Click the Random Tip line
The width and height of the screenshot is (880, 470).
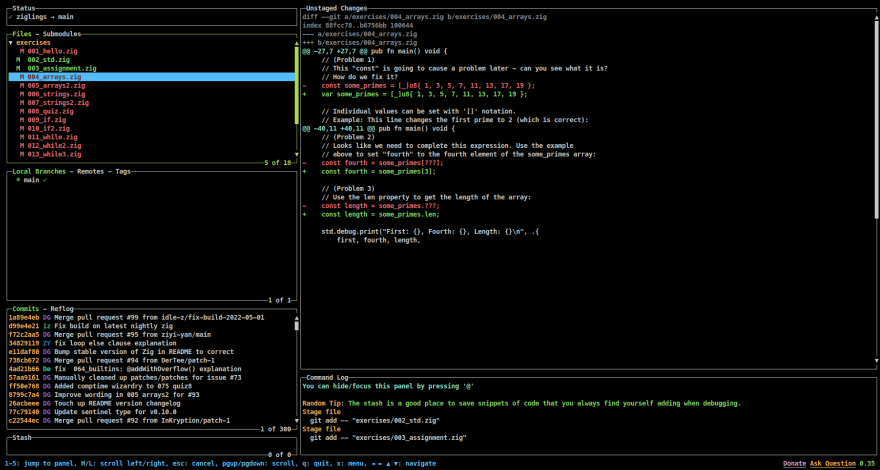click(x=522, y=403)
